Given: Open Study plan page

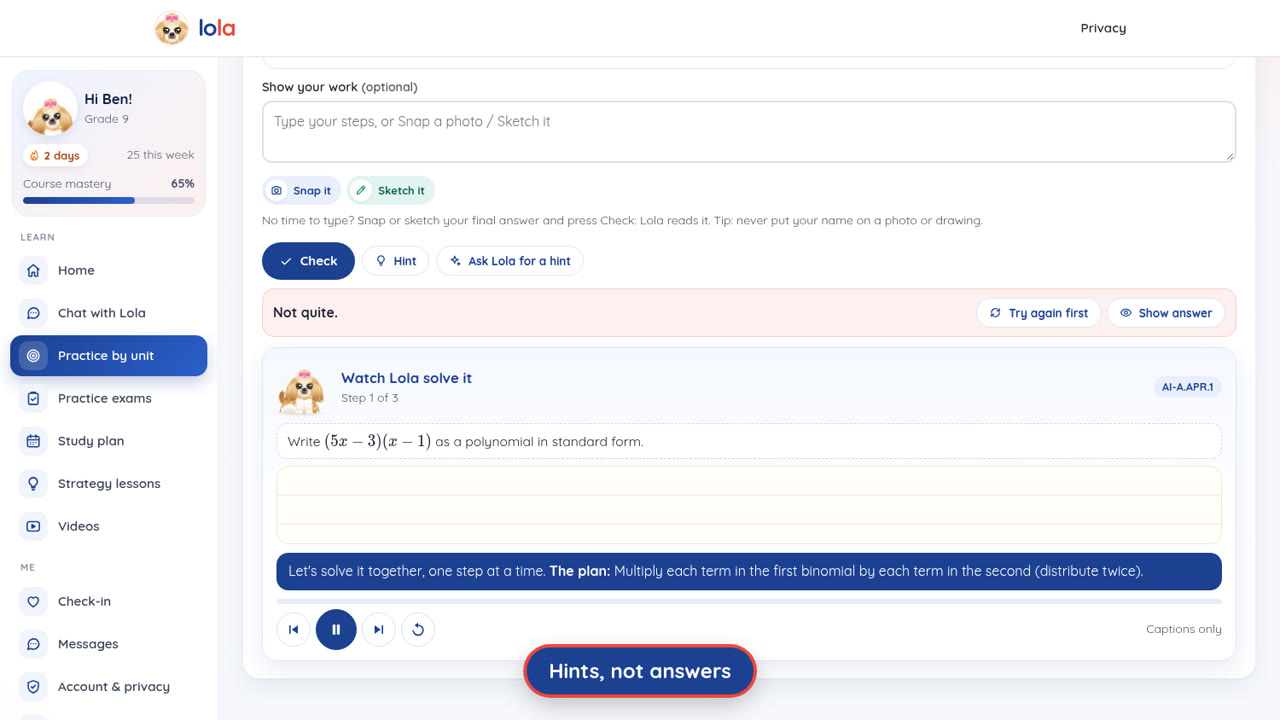Looking at the screenshot, I should click(x=109, y=441).
